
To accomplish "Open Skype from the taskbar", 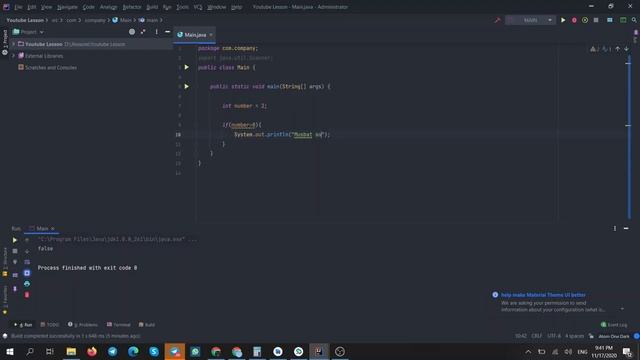I will [x=154, y=351].
